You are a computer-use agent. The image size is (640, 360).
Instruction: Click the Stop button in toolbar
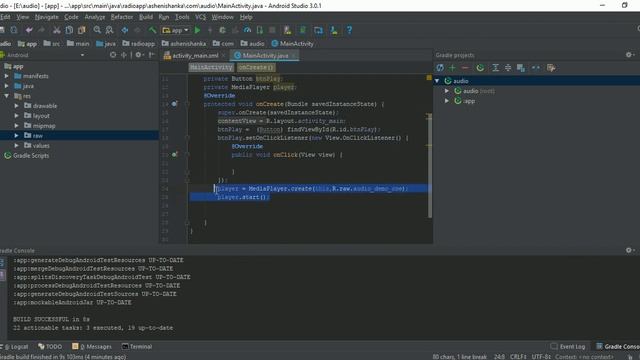click(x=272, y=30)
